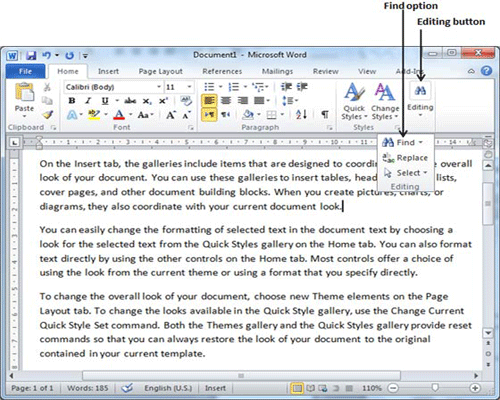Click the Sort A-Z icon

pyautogui.click(x=301, y=115)
